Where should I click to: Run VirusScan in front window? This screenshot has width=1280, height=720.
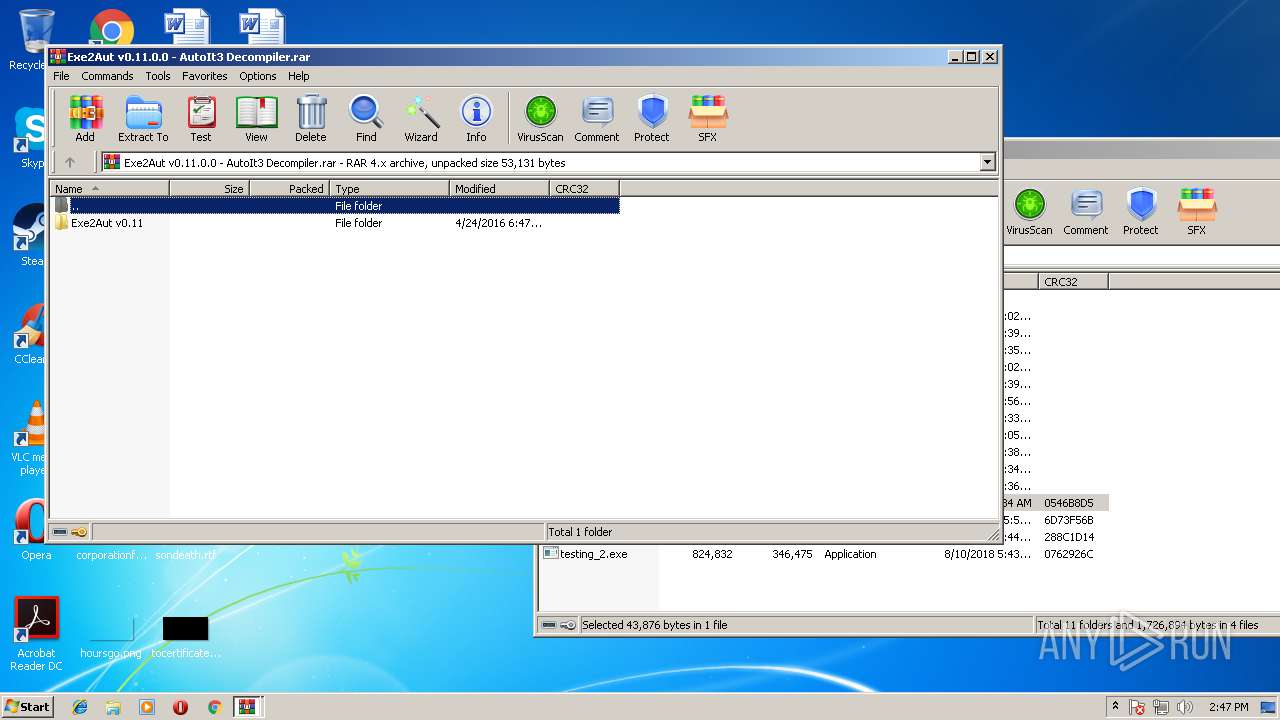(x=540, y=119)
